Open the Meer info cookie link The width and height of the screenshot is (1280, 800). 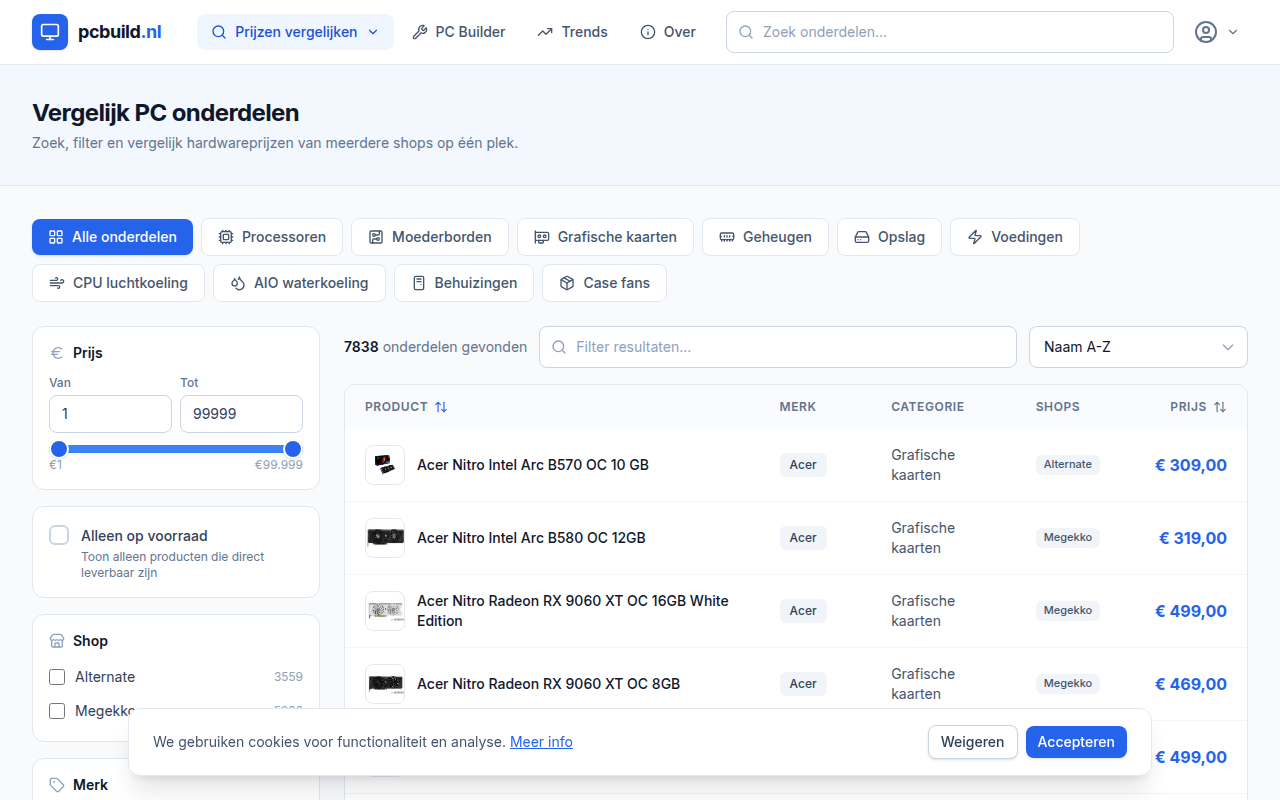[x=541, y=742]
